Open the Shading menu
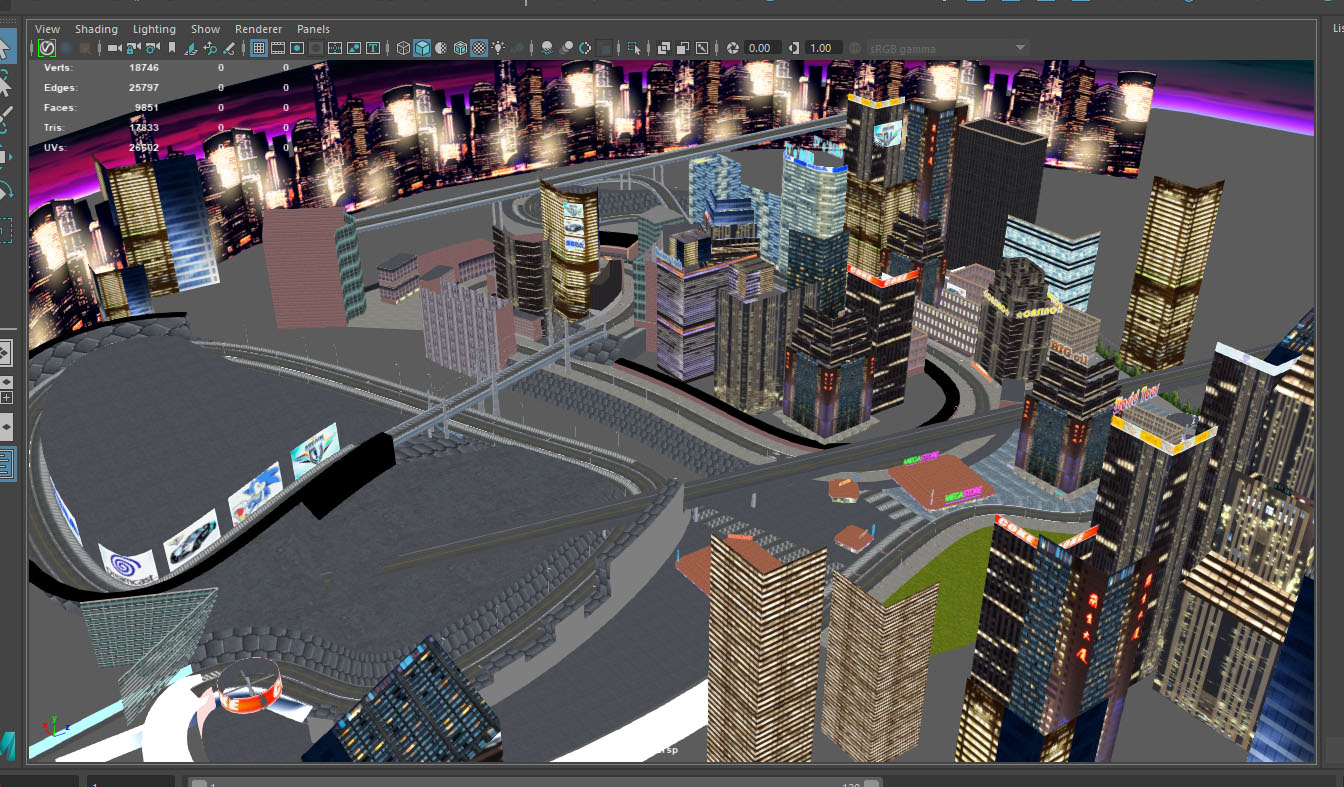1344x787 pixels. point(96,29)
